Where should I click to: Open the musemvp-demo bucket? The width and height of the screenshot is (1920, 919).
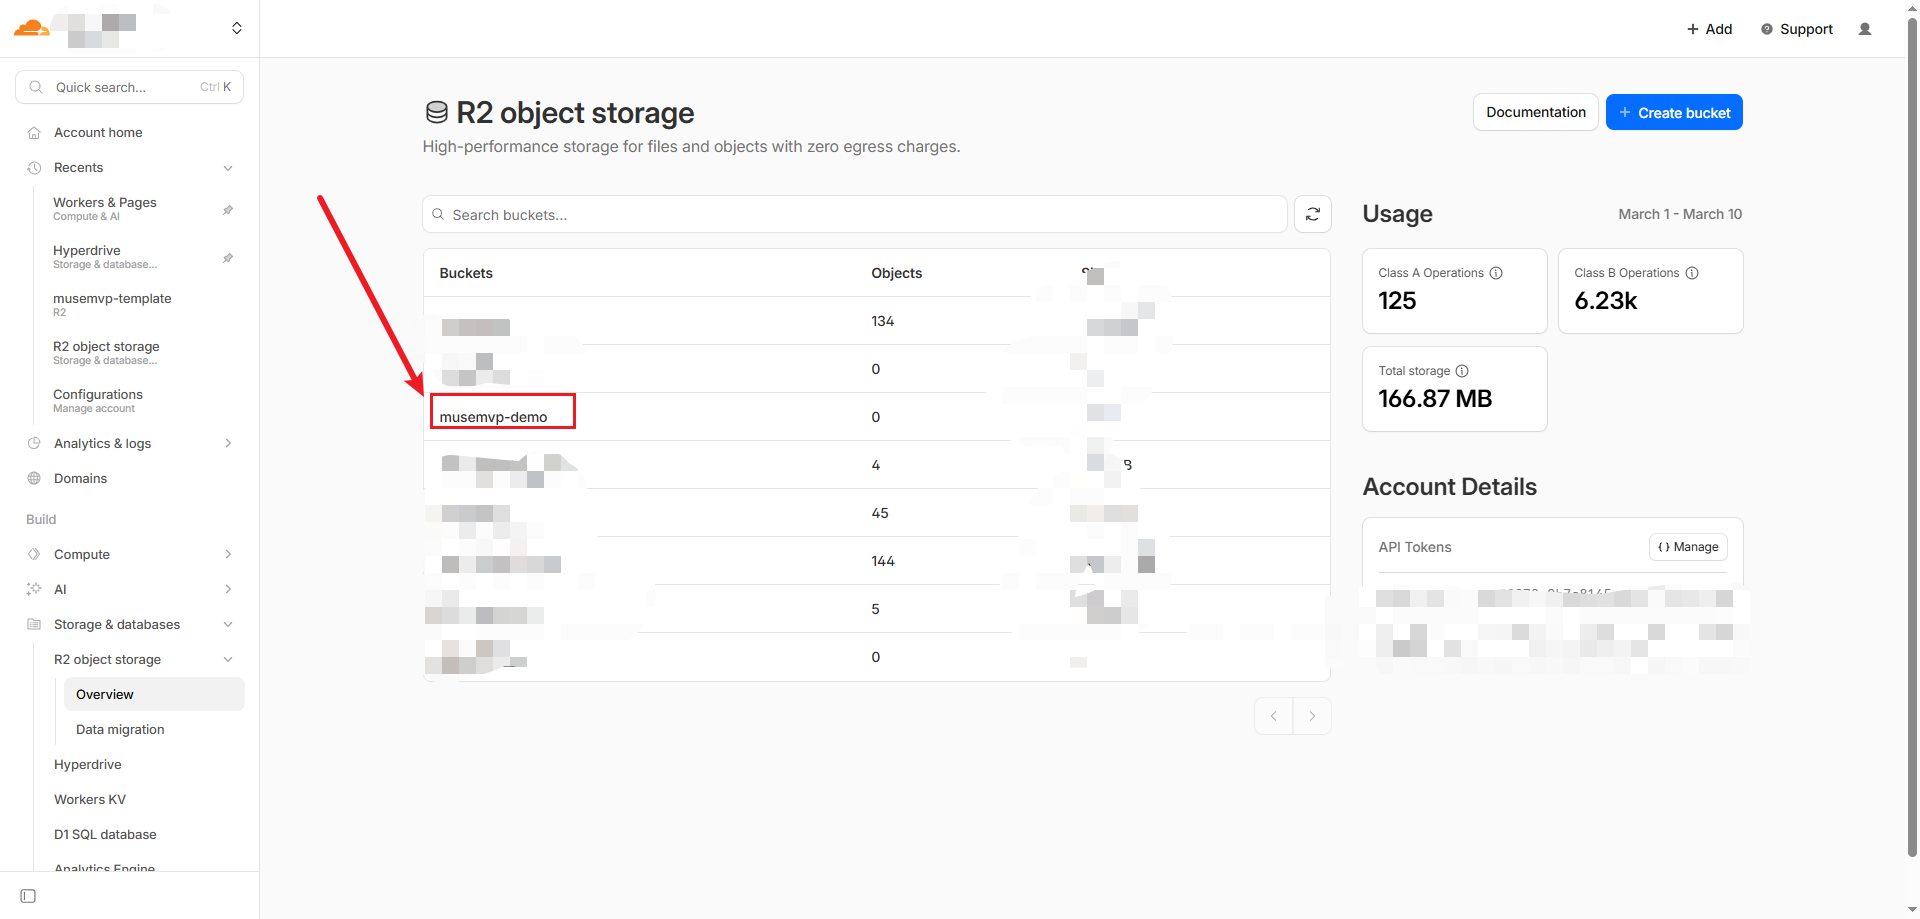(493, 417)
